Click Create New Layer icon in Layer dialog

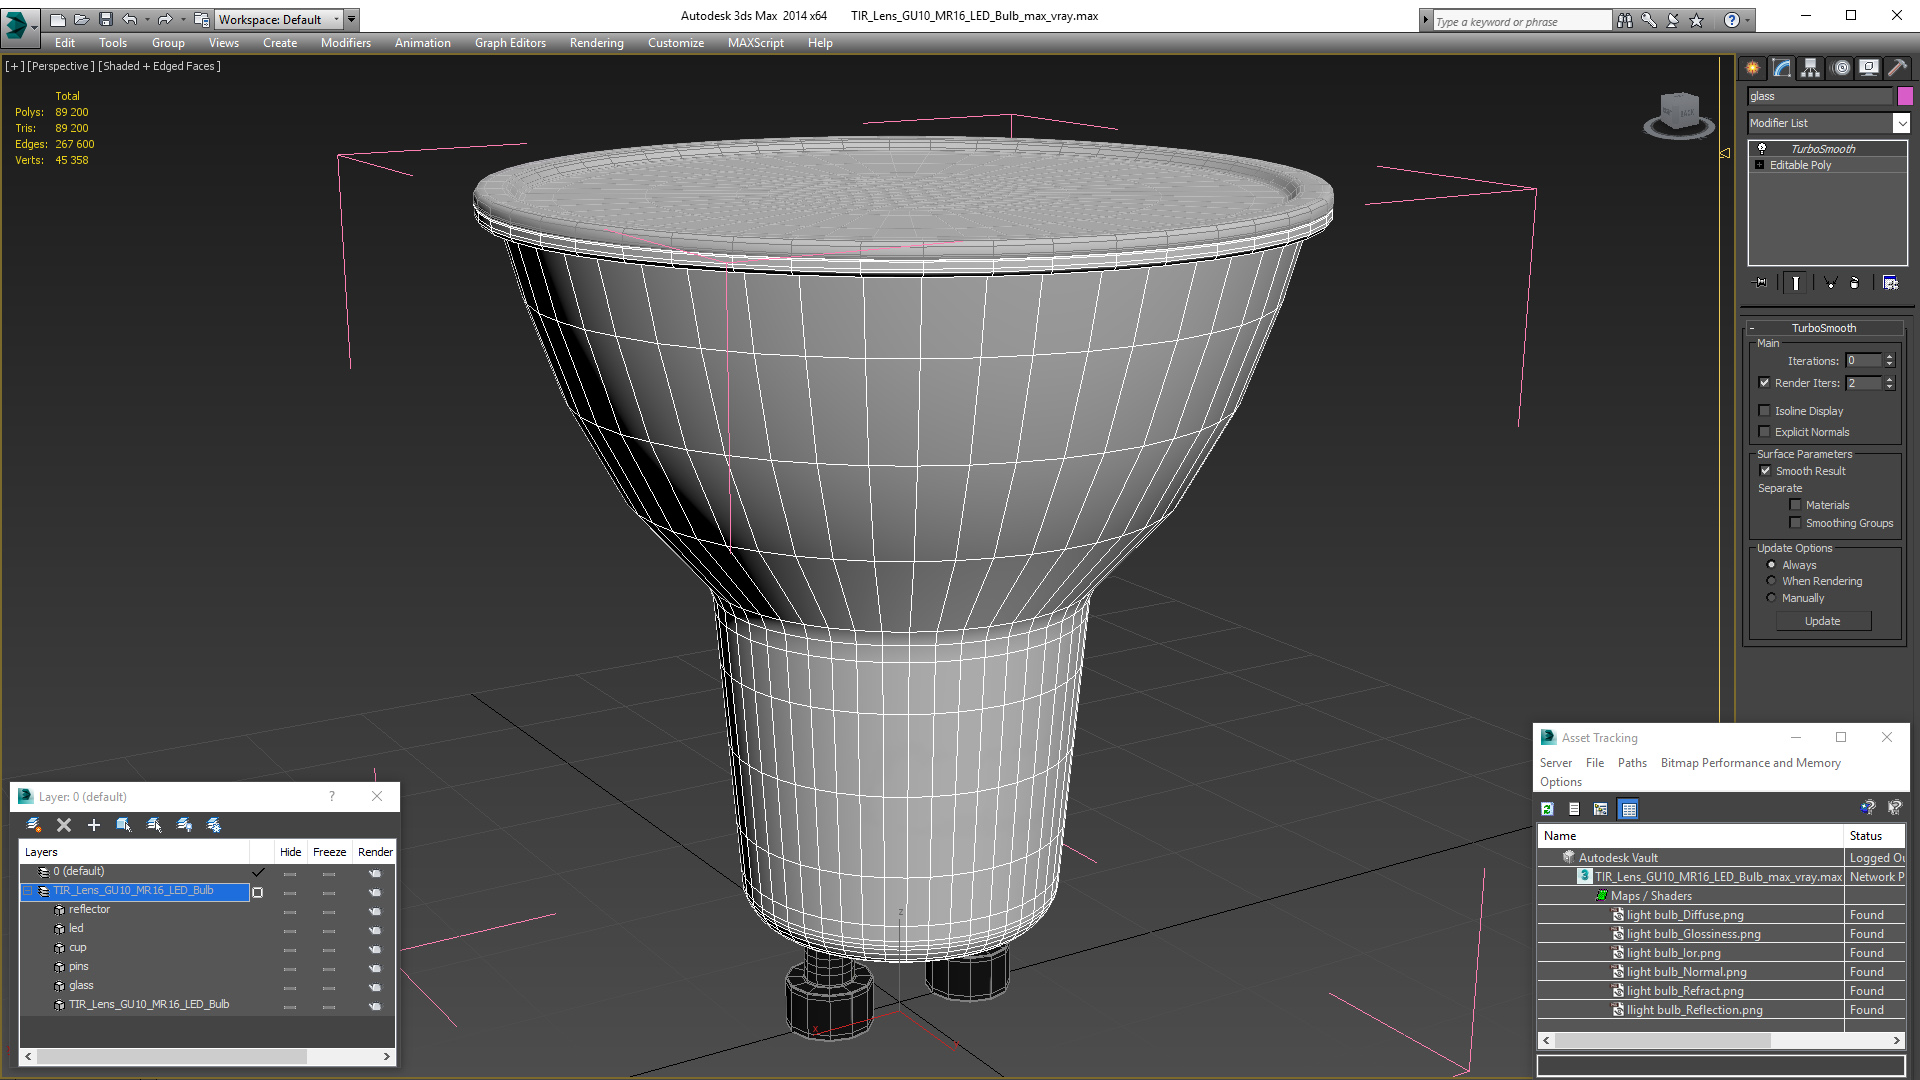34,825
